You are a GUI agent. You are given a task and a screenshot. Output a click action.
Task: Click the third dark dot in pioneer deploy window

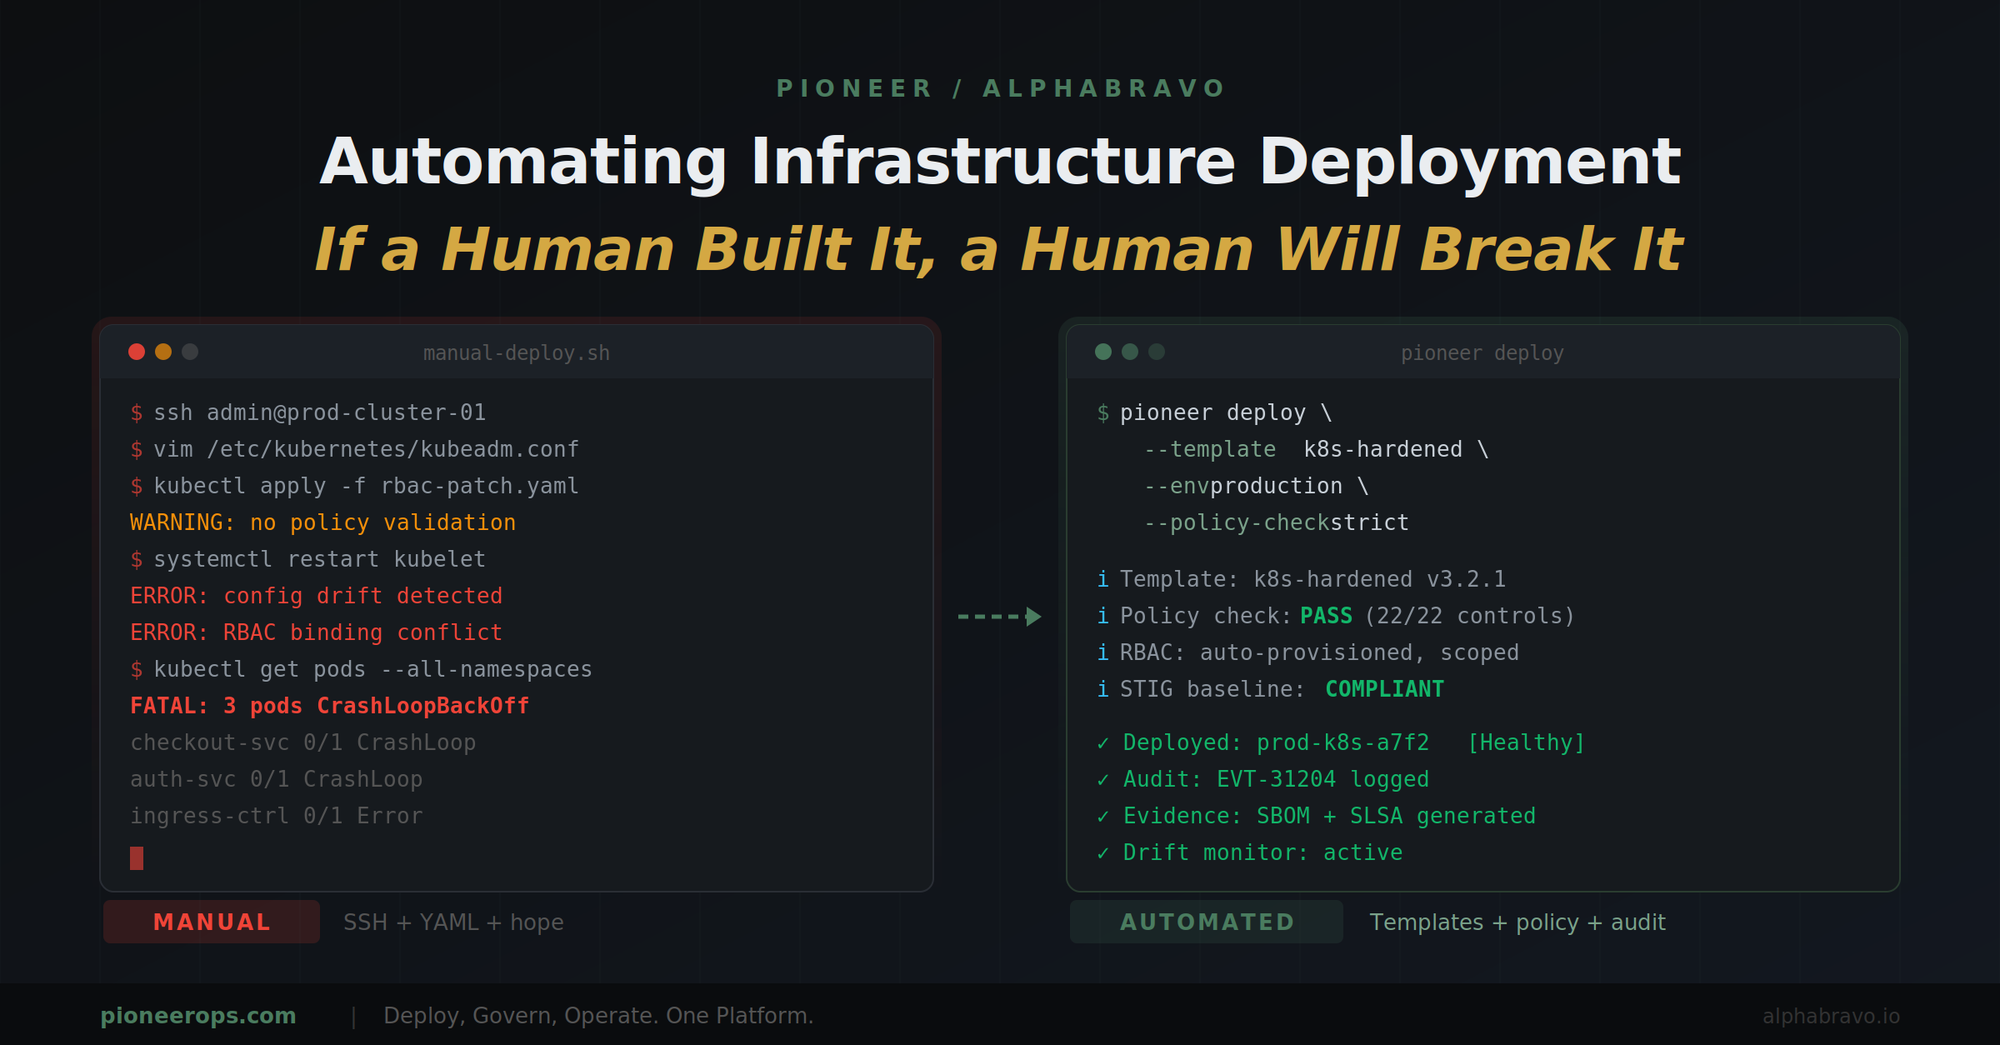point(1157,352)
